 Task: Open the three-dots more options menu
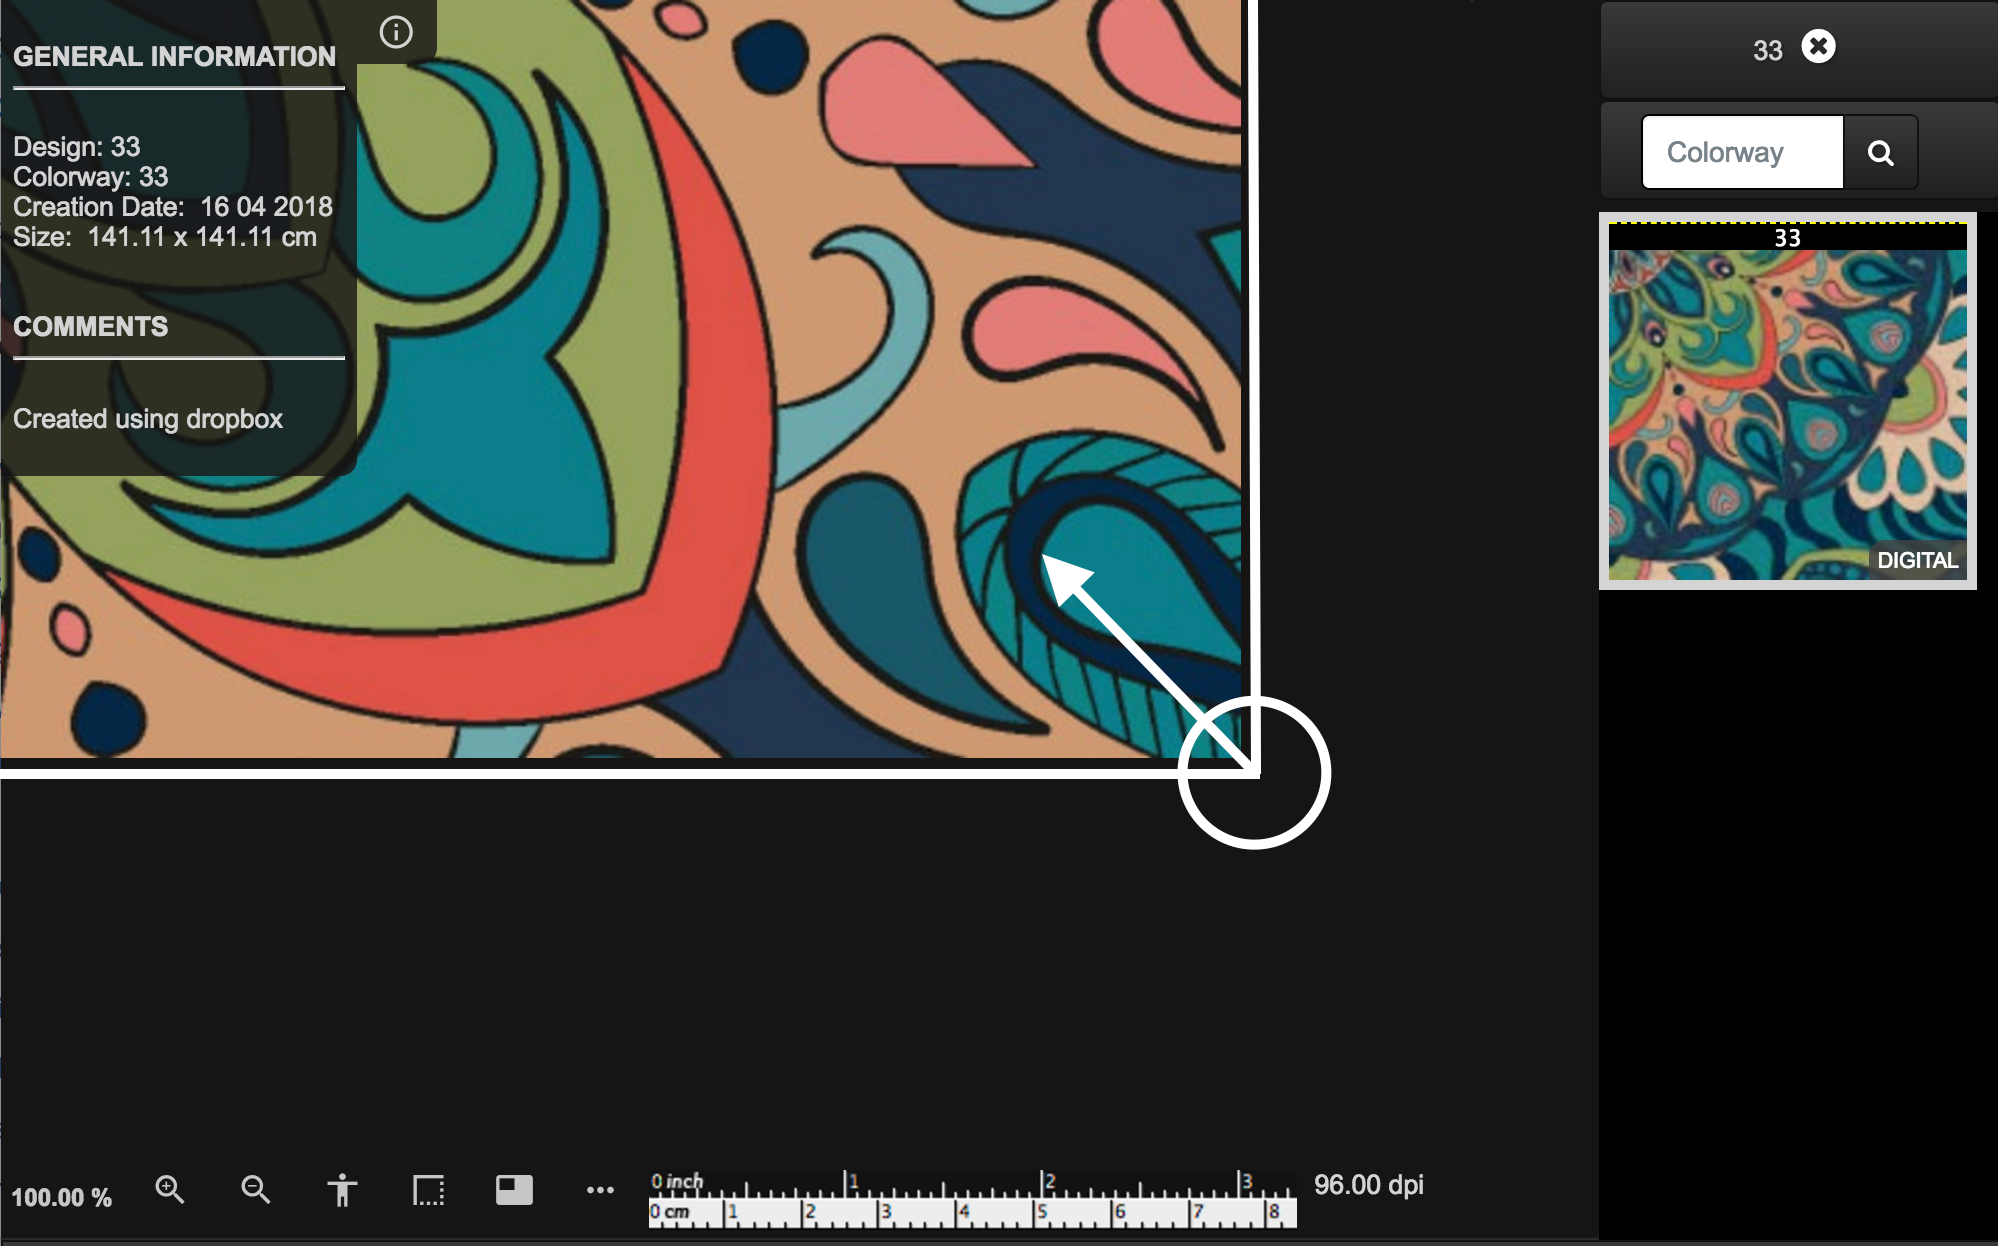600,1190
